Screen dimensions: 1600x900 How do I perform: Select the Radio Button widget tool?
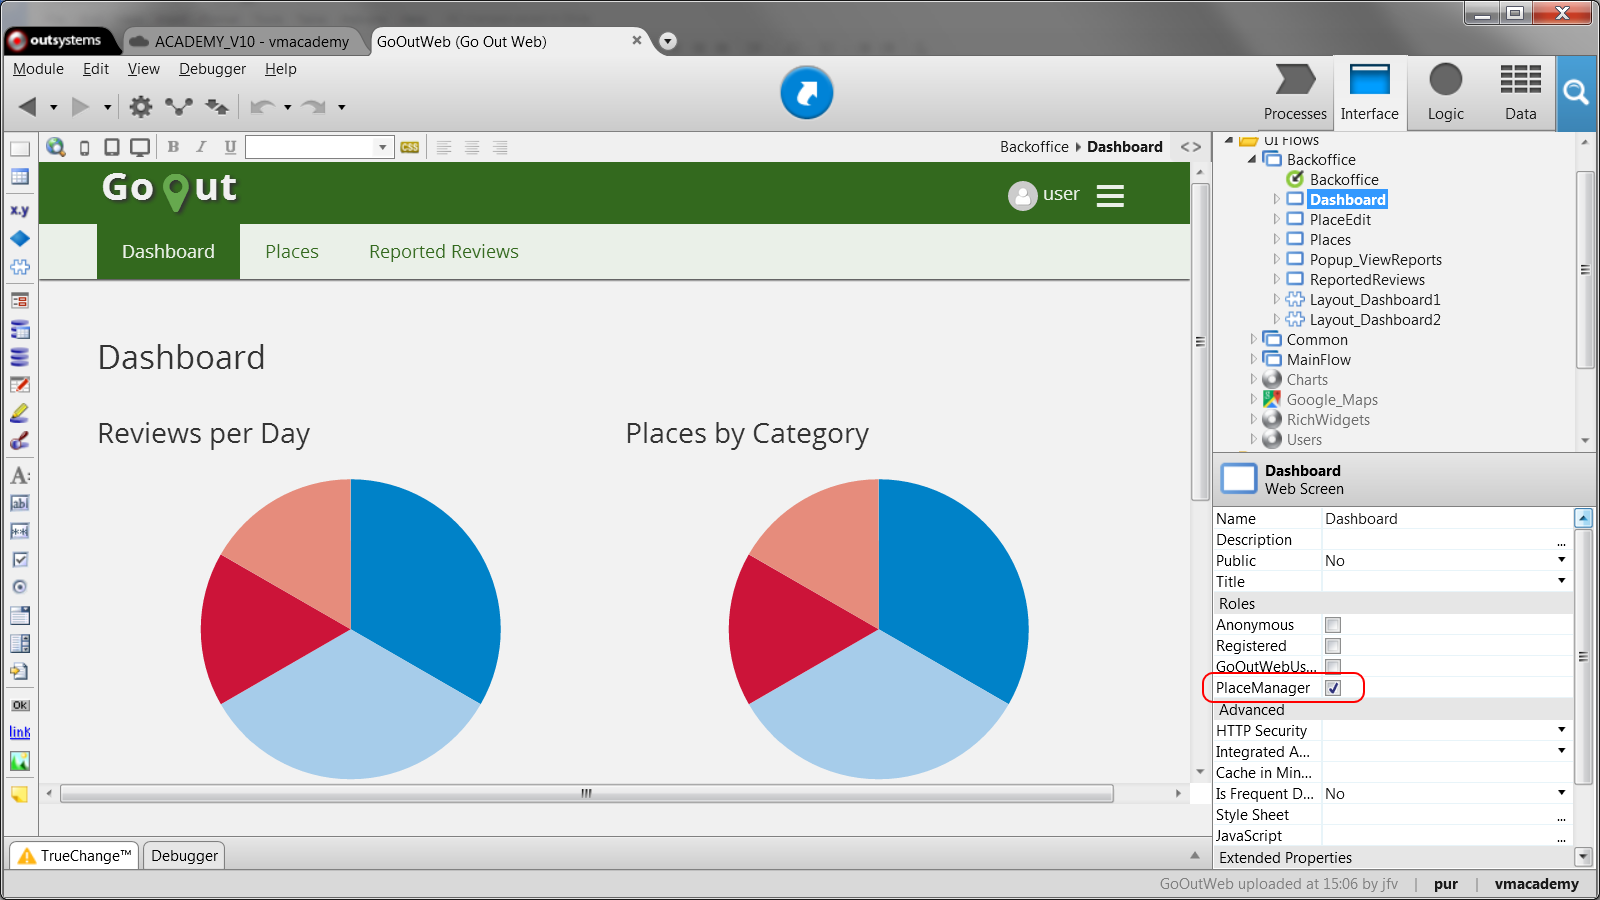[x=20, y=587]
